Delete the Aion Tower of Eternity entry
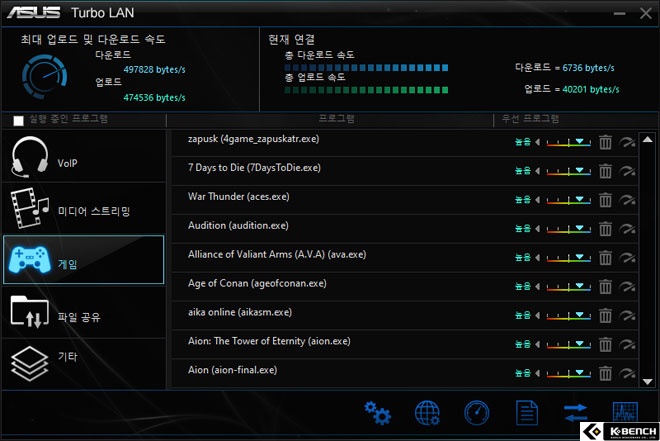This screenshot has height=441, width=660. coord(605,344)
